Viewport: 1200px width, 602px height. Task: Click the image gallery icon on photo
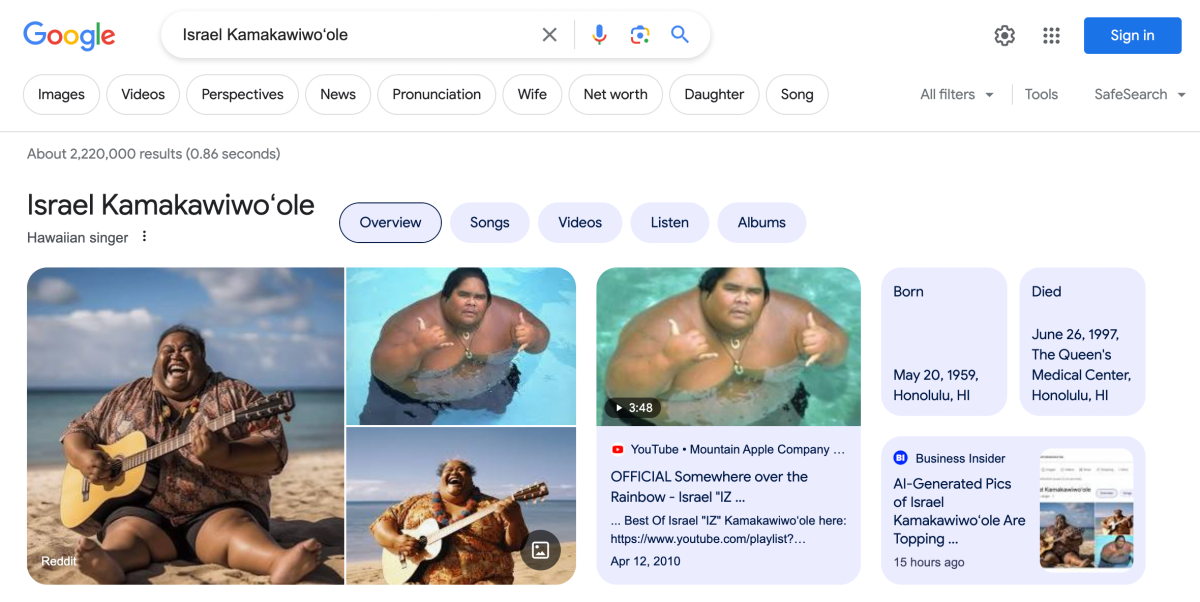(540, 549)
